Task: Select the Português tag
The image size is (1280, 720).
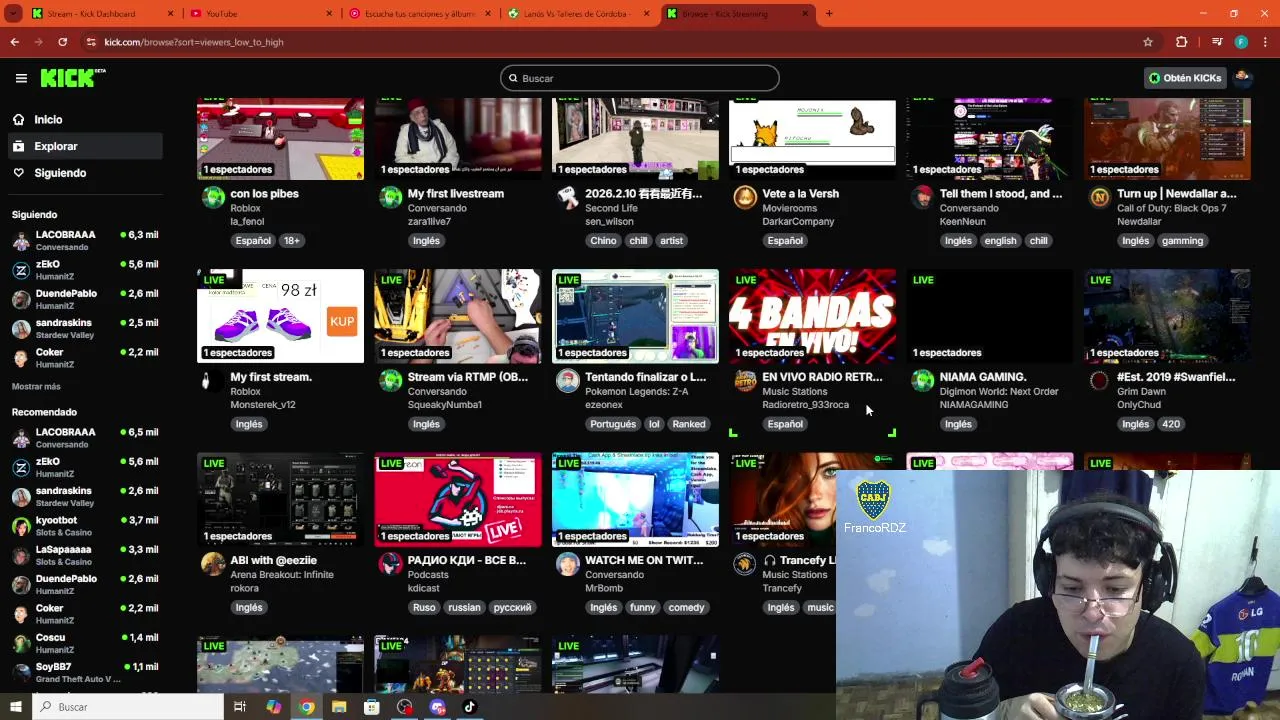Action: tap(613, 424)
